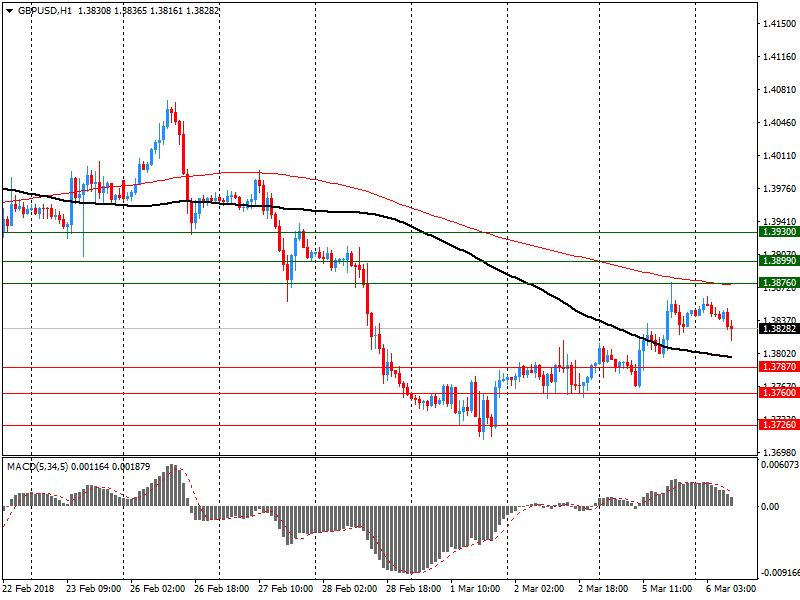This screenshot has height=600, width=800.
Task: Click the 28 Feb 02:00 time label
Action: (x=349, y=589)
